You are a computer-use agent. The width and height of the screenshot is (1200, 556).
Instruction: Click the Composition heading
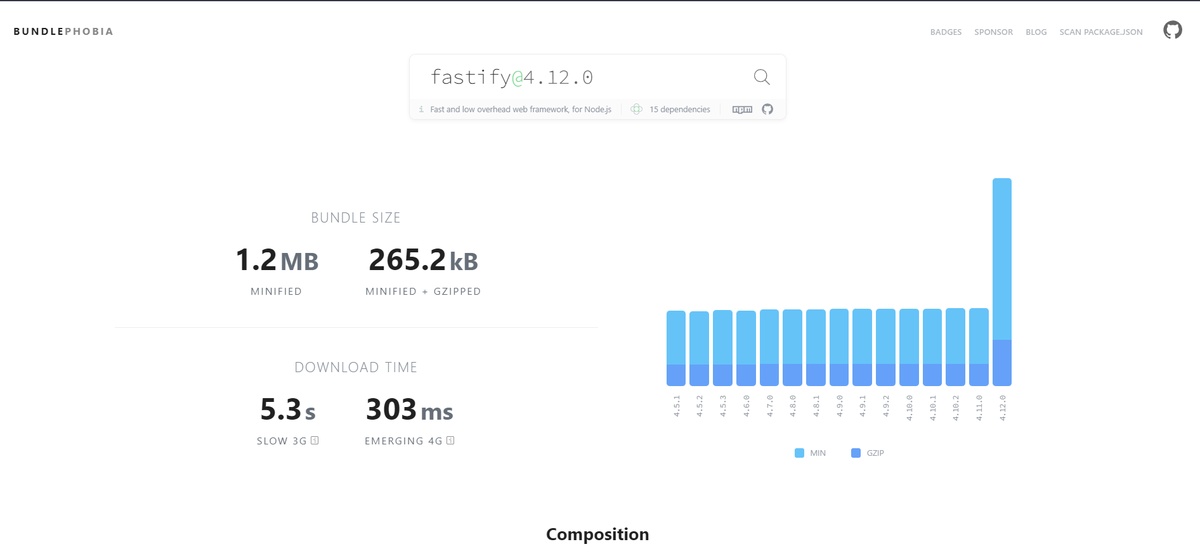pos(597,535)
